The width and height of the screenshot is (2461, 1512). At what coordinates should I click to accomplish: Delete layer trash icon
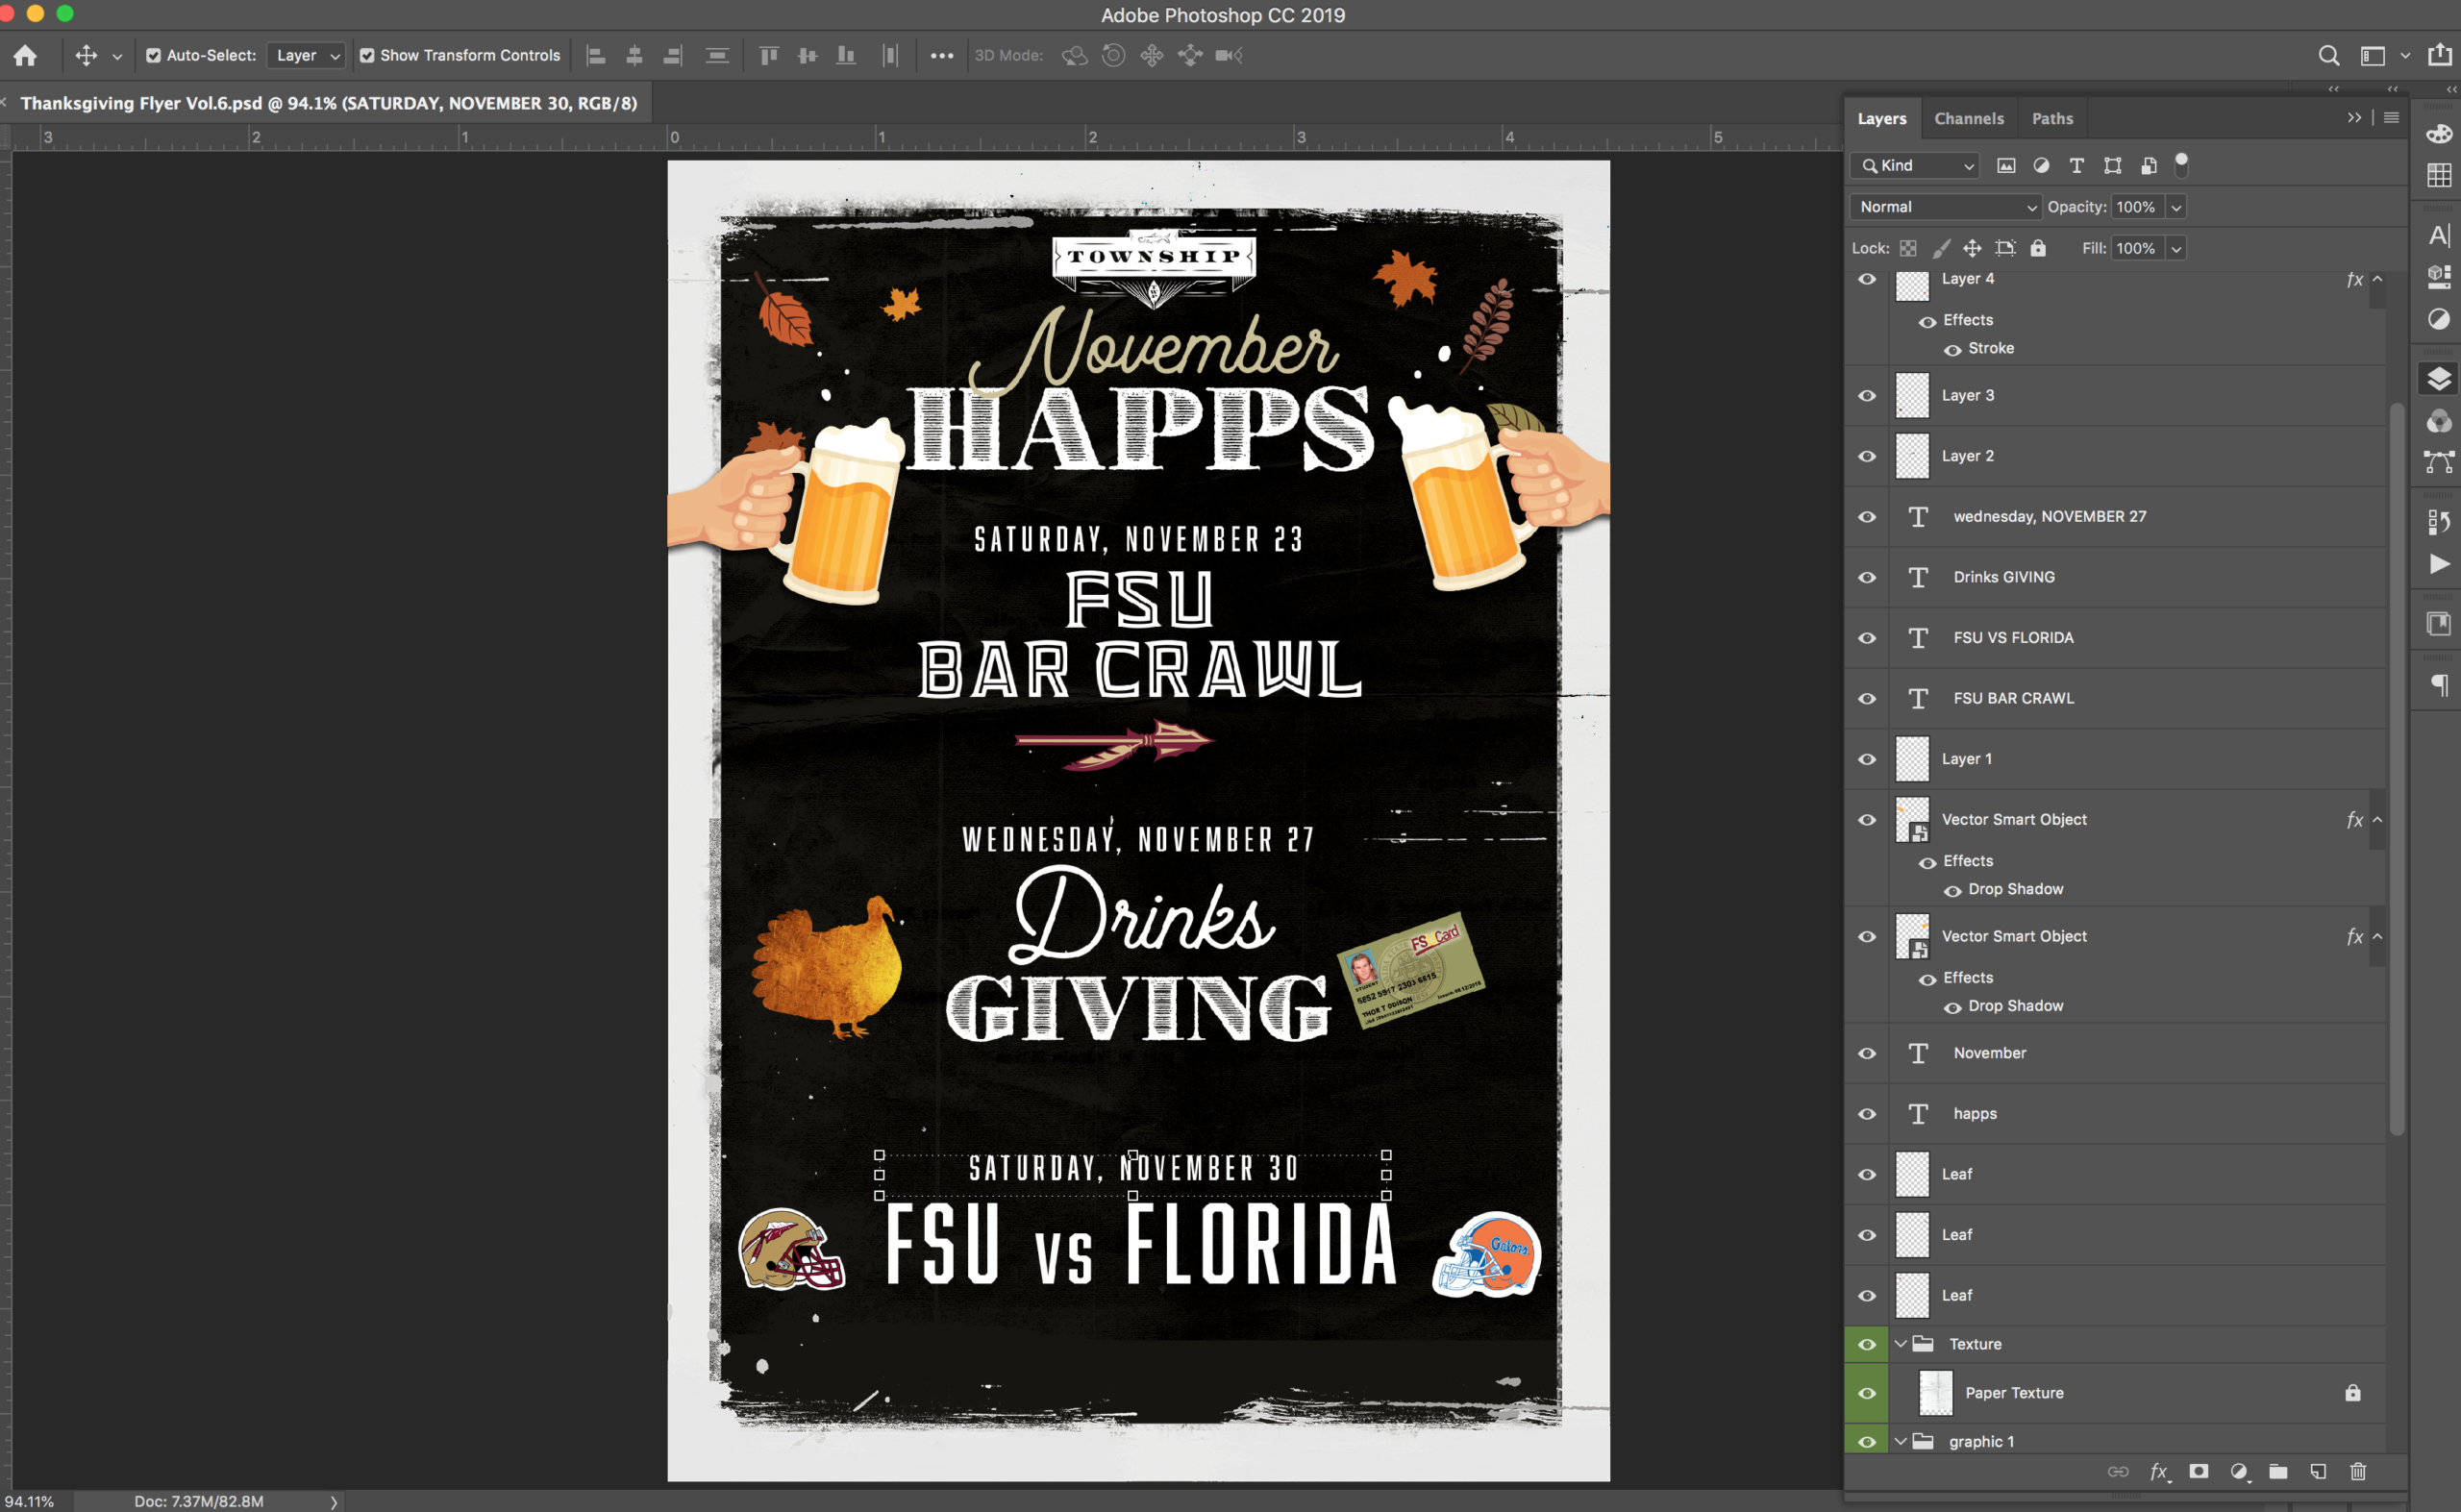point(2358,1471)
